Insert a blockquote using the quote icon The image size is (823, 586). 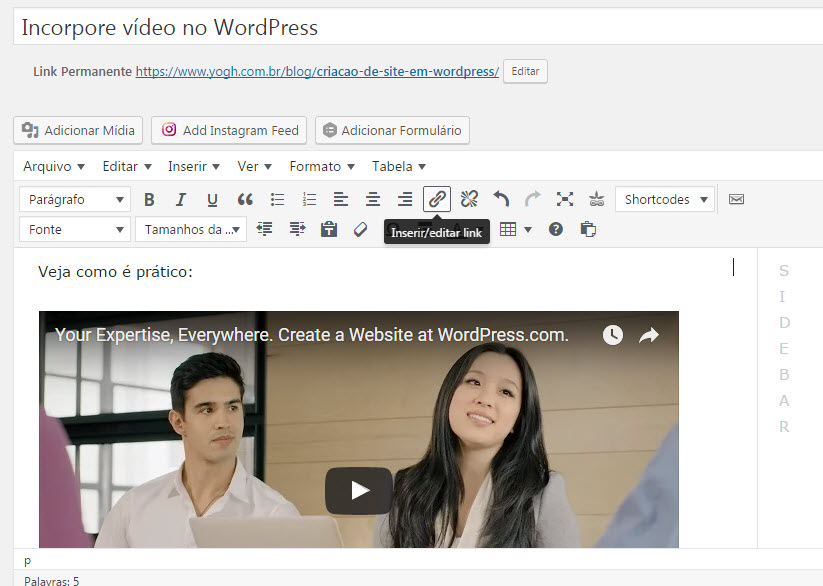tap(245, 200)
